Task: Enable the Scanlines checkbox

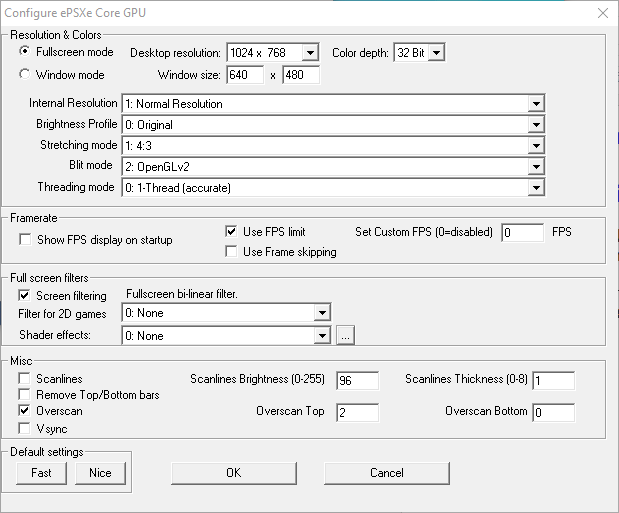Action: [x=24, y=378]
